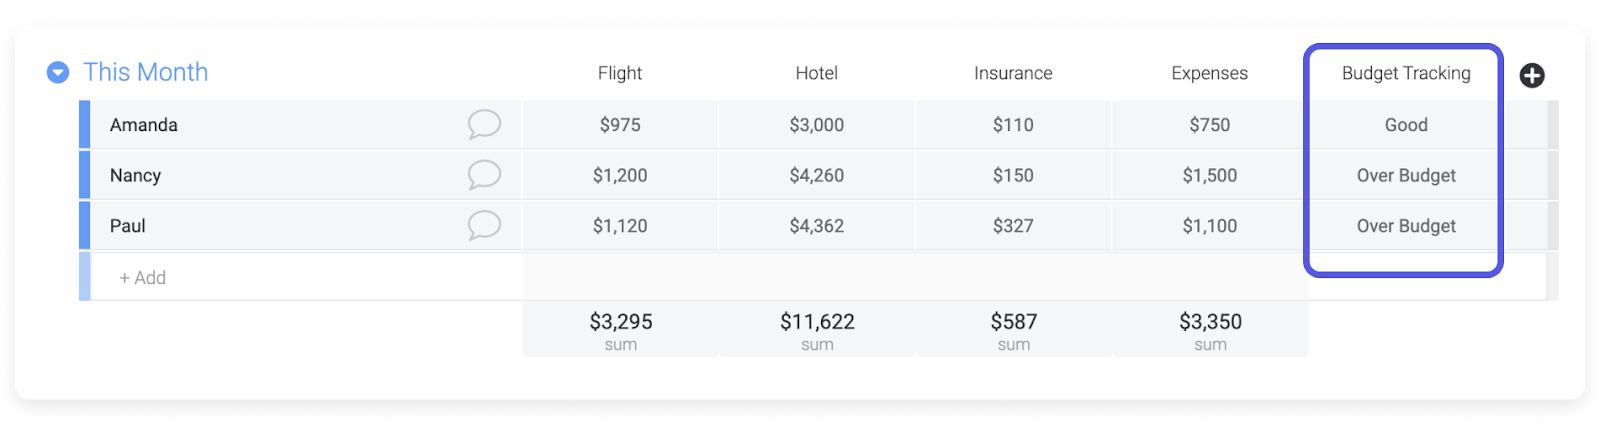Select Nancy's Over Budget cell
This screenshot has height=426, width=1600.
1406,175
